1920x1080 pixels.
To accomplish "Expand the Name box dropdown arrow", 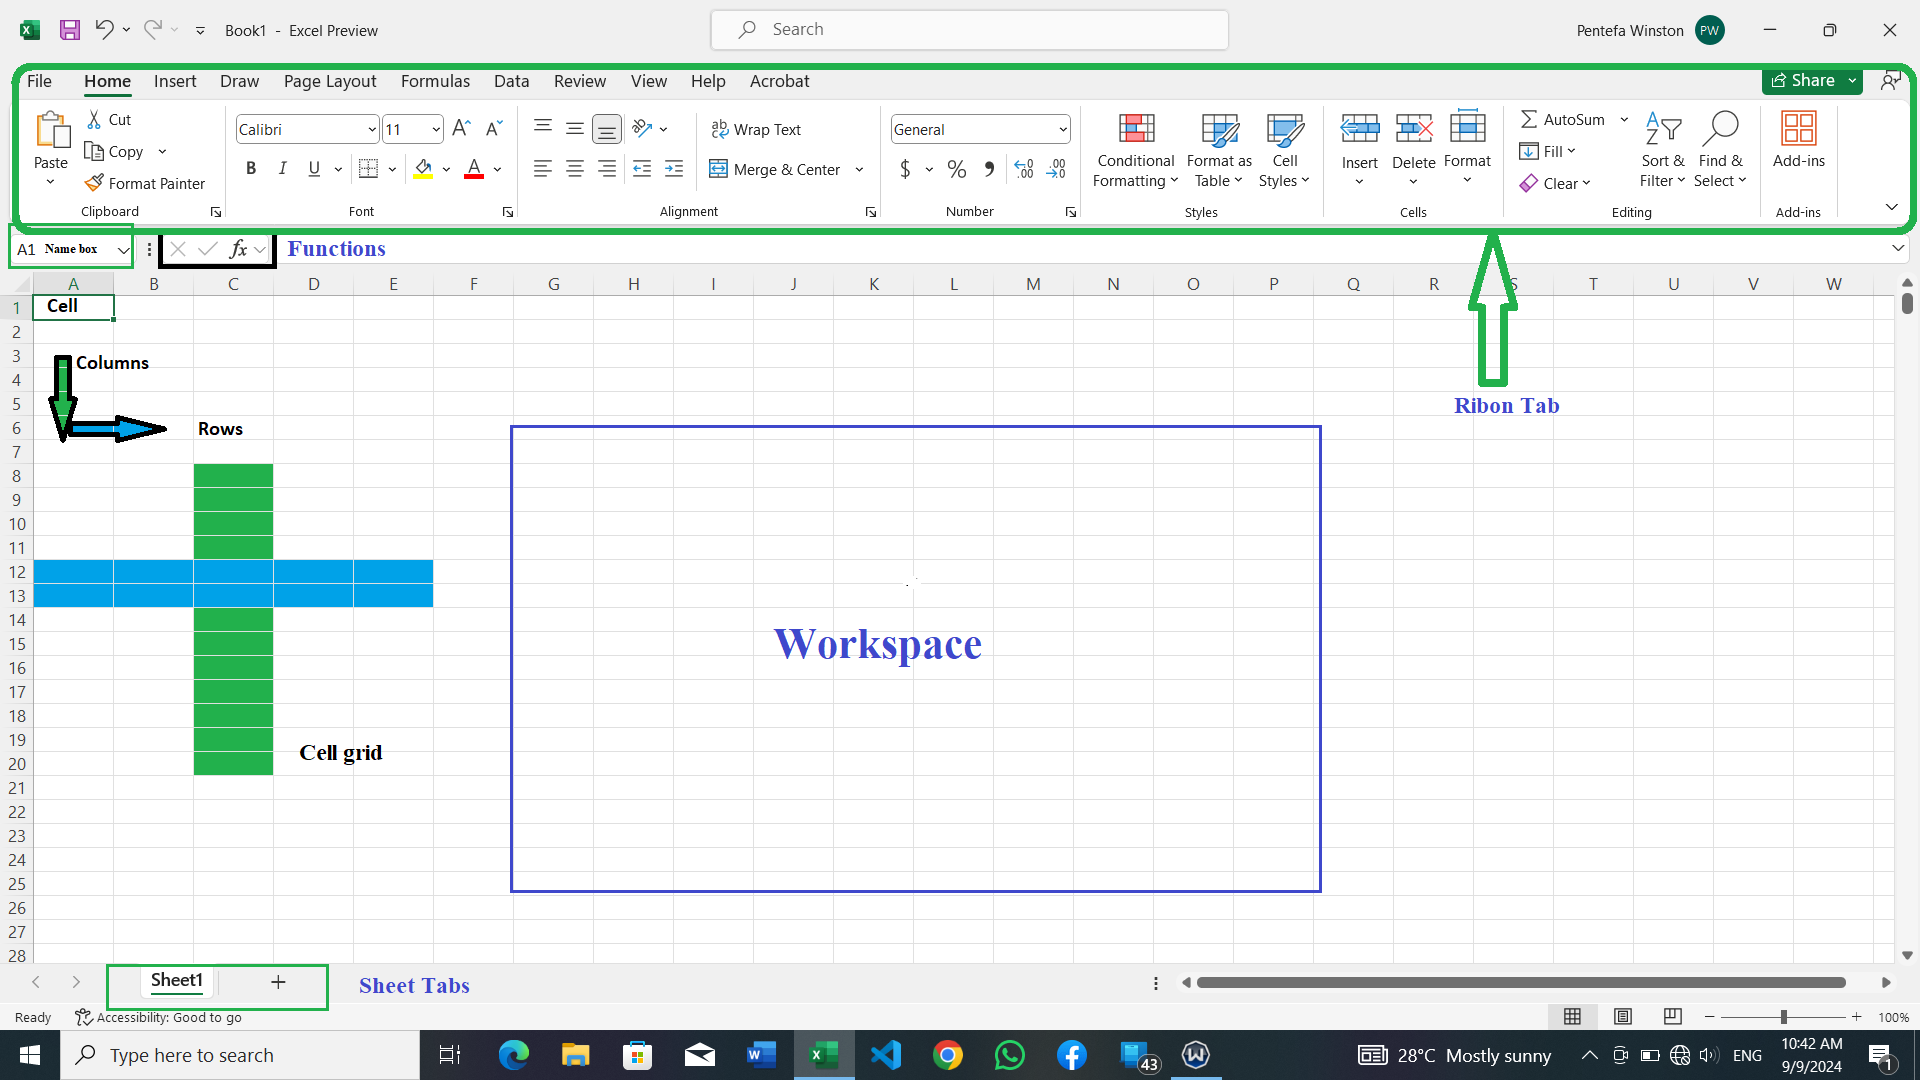I will 122,250.
